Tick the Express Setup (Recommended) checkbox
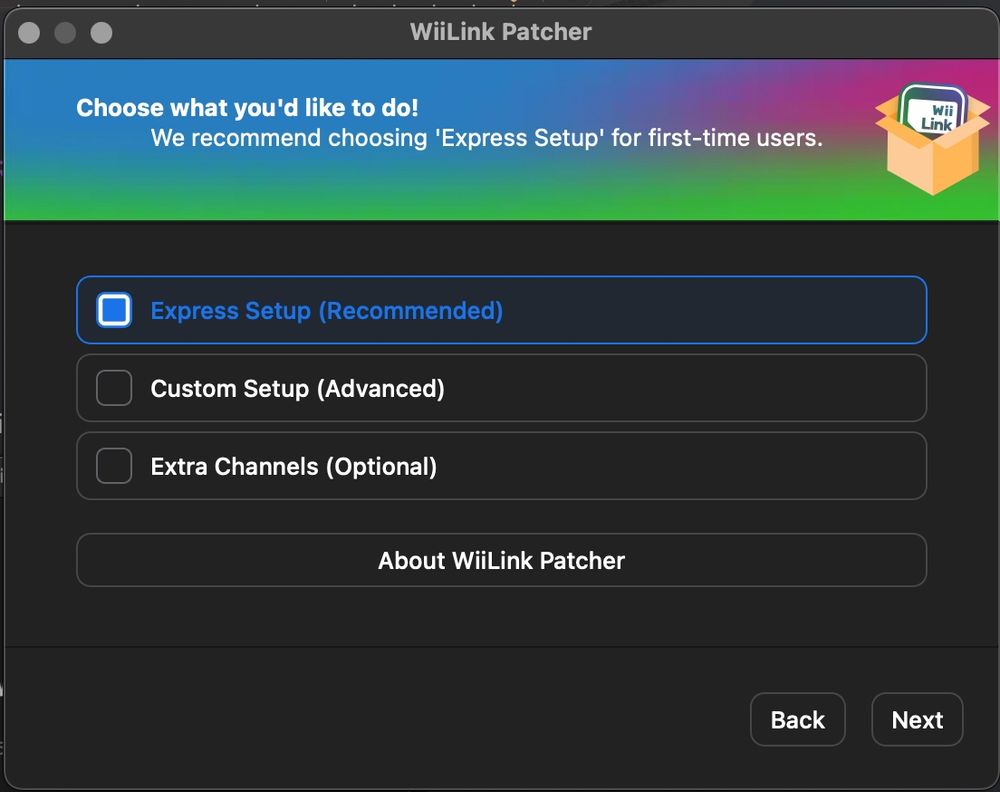 click(x=114, y=310)
